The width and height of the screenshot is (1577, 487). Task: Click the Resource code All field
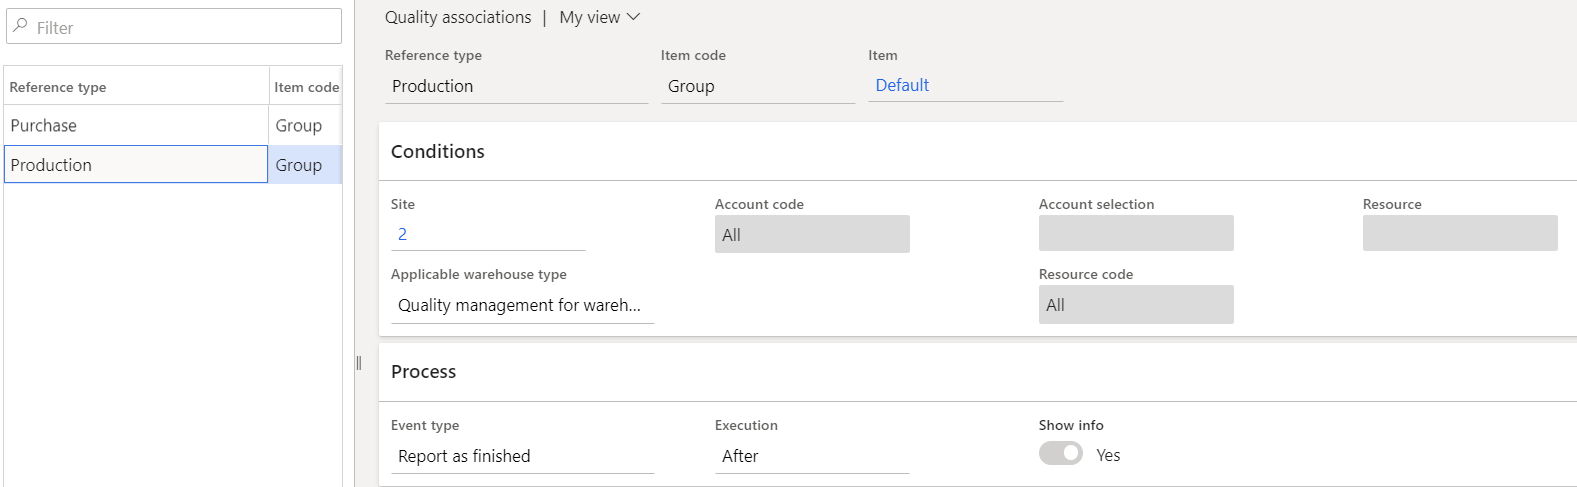pos(1135,305)
